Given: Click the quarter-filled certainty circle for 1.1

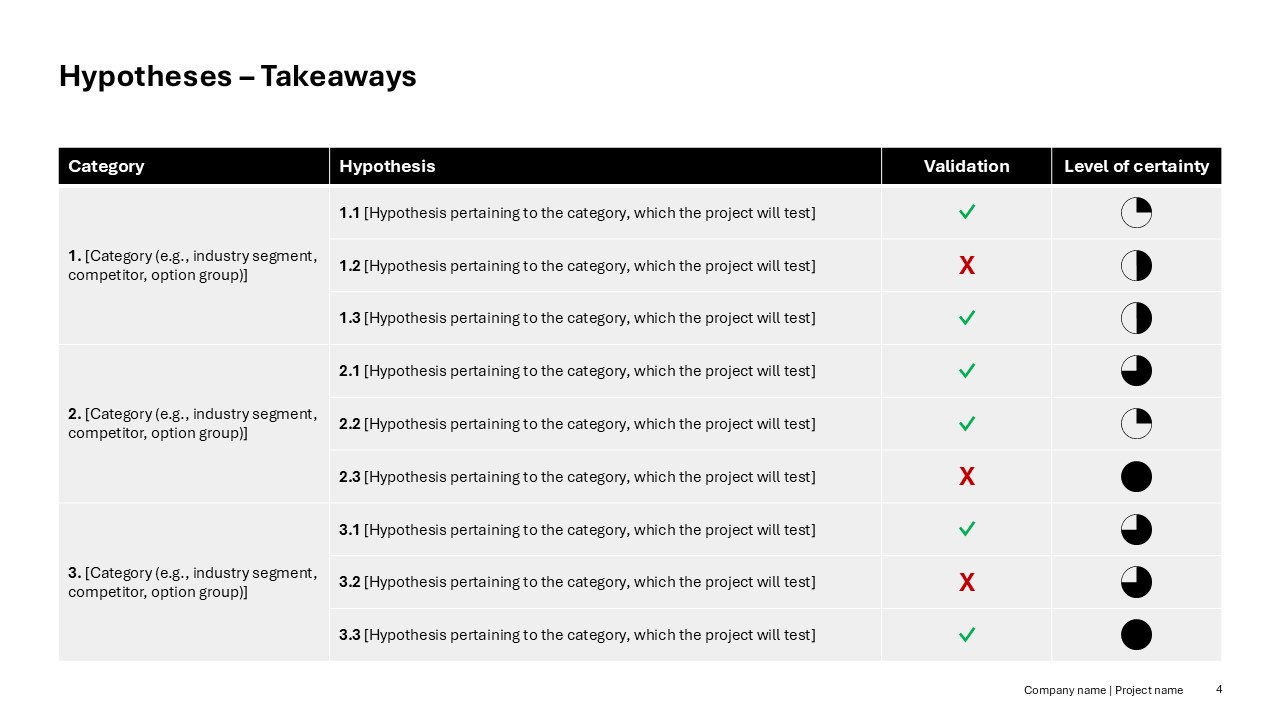Looking at the screenshot, I should [x=1136, y=213].
